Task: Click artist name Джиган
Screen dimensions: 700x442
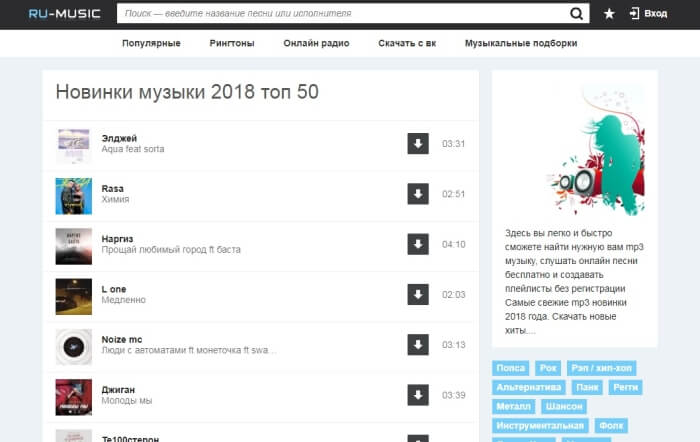Action: pyautogui.click(x=118, y=390)
